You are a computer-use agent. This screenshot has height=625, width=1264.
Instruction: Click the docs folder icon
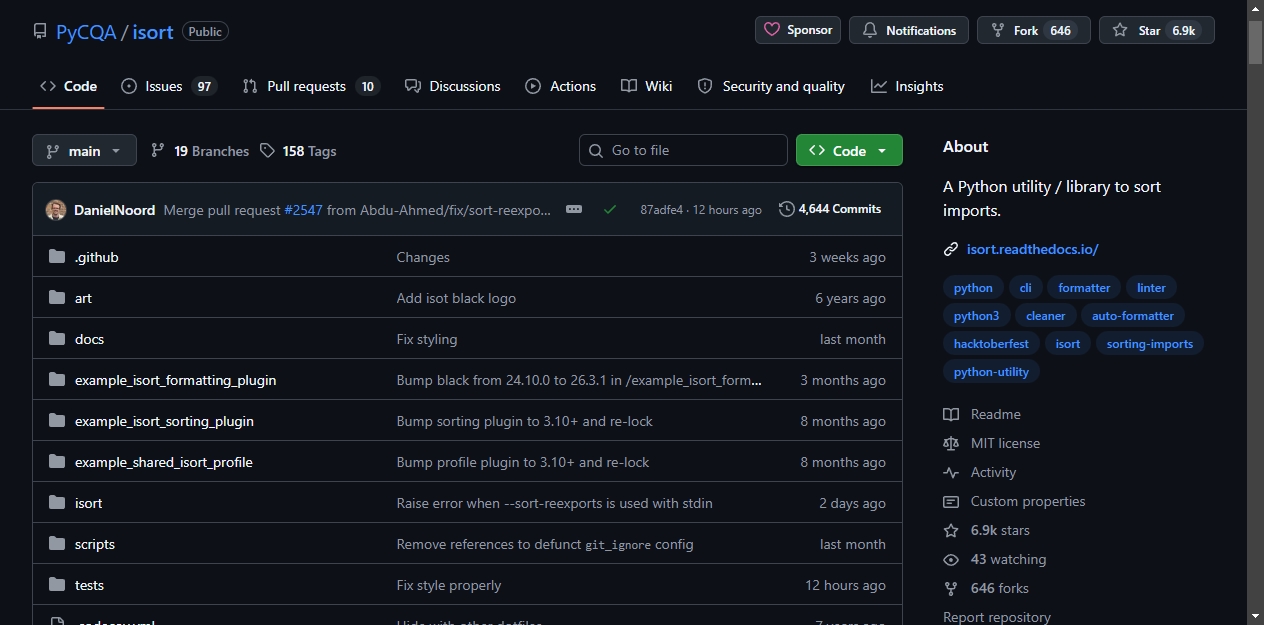pos(57,339)
